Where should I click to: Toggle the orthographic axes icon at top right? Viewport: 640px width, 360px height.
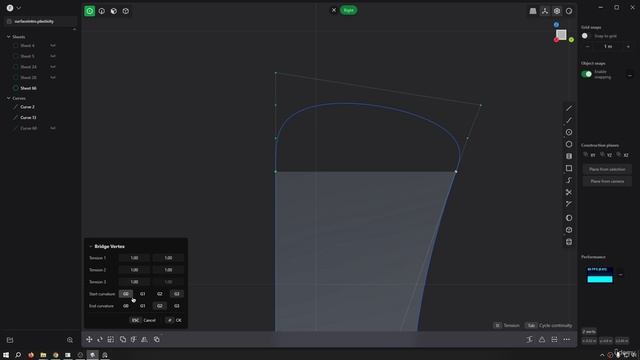tap(545, 11)
